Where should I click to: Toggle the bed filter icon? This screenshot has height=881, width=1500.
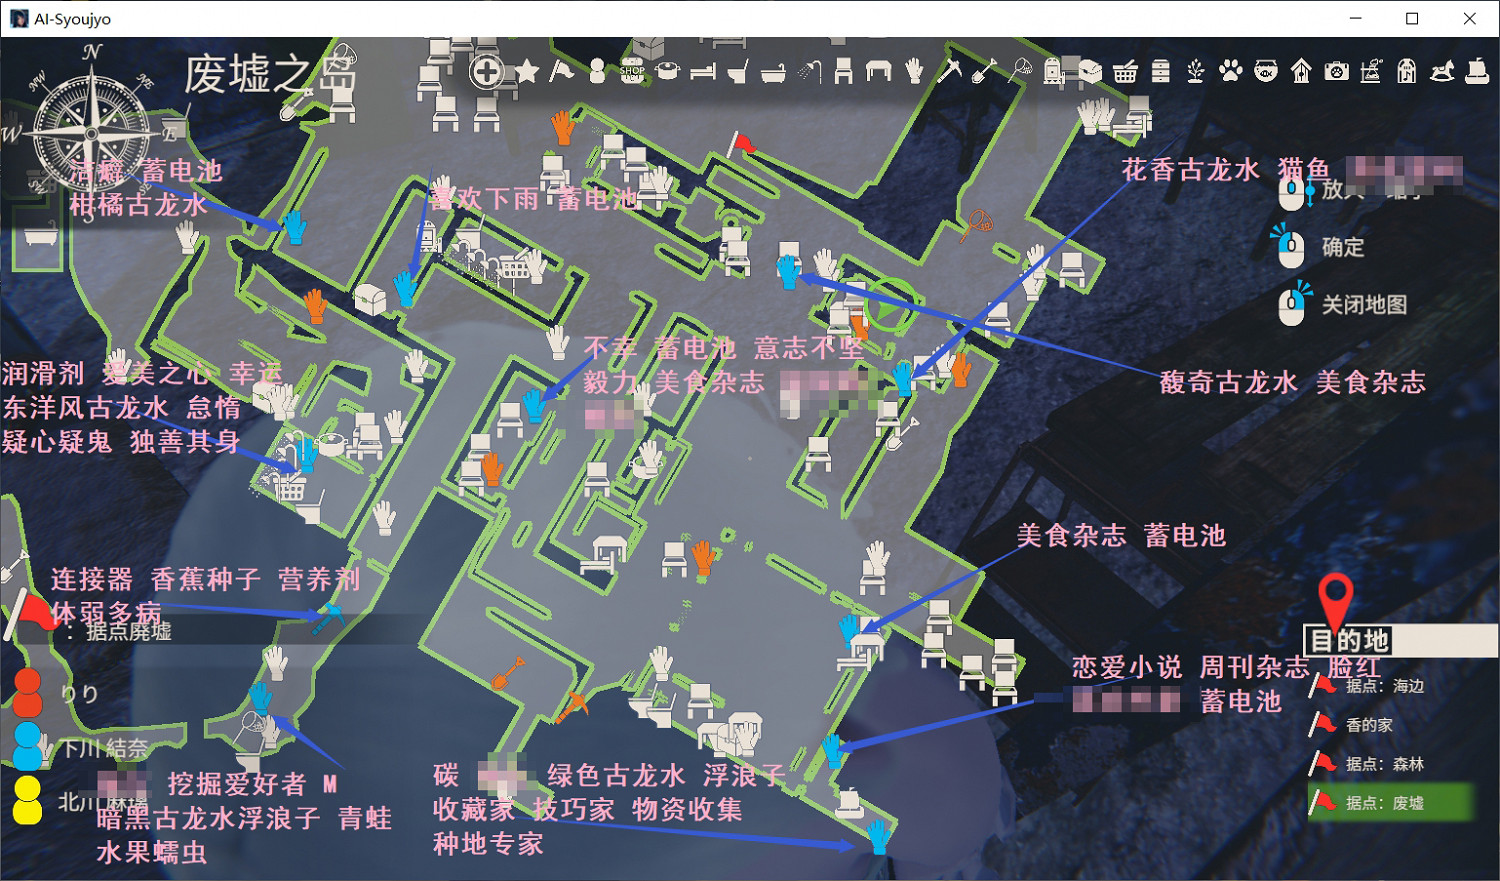(x=703, y=72)
